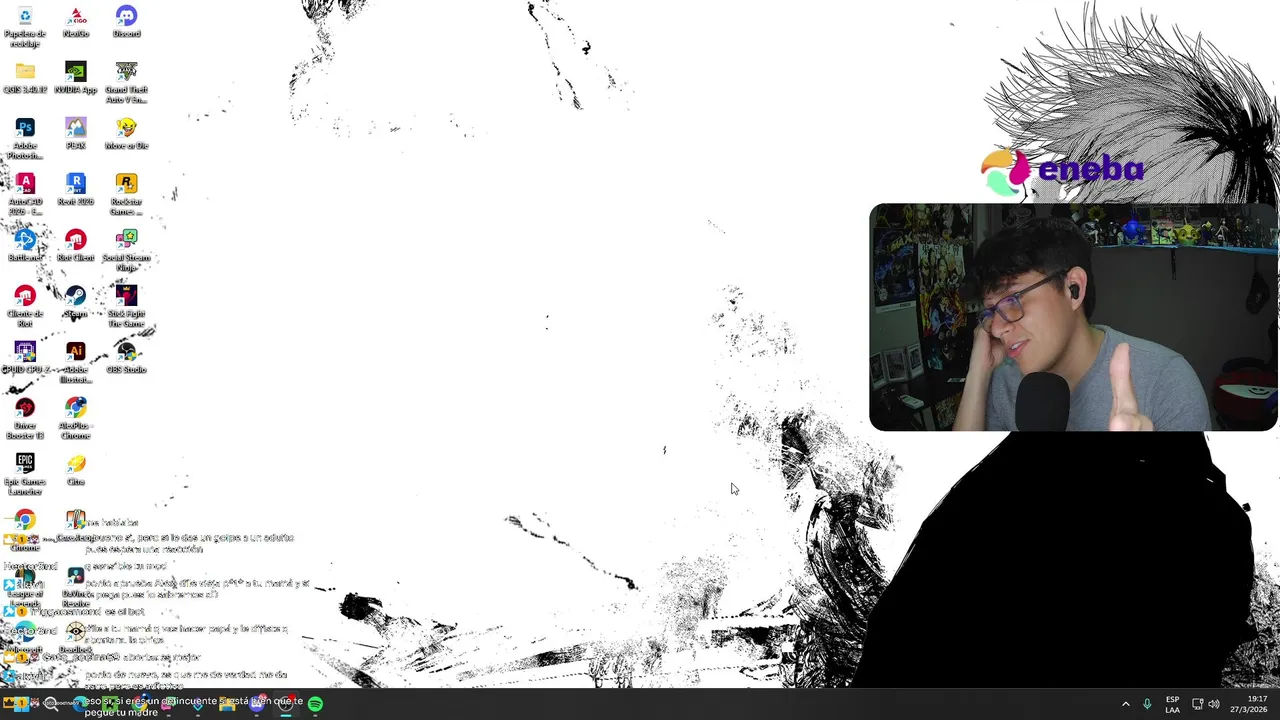
Task: Open the AlexPlus Chrome shortcut
Action: (76, 419)
